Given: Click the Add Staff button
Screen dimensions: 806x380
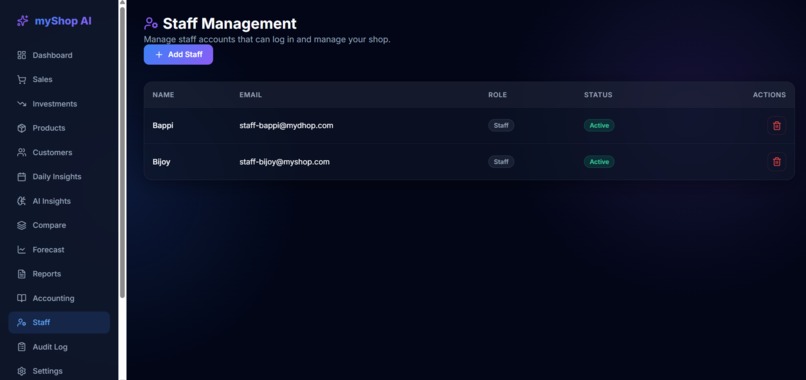Looking at the screenshot, I should pyautogui.click(x=178, y=55).
